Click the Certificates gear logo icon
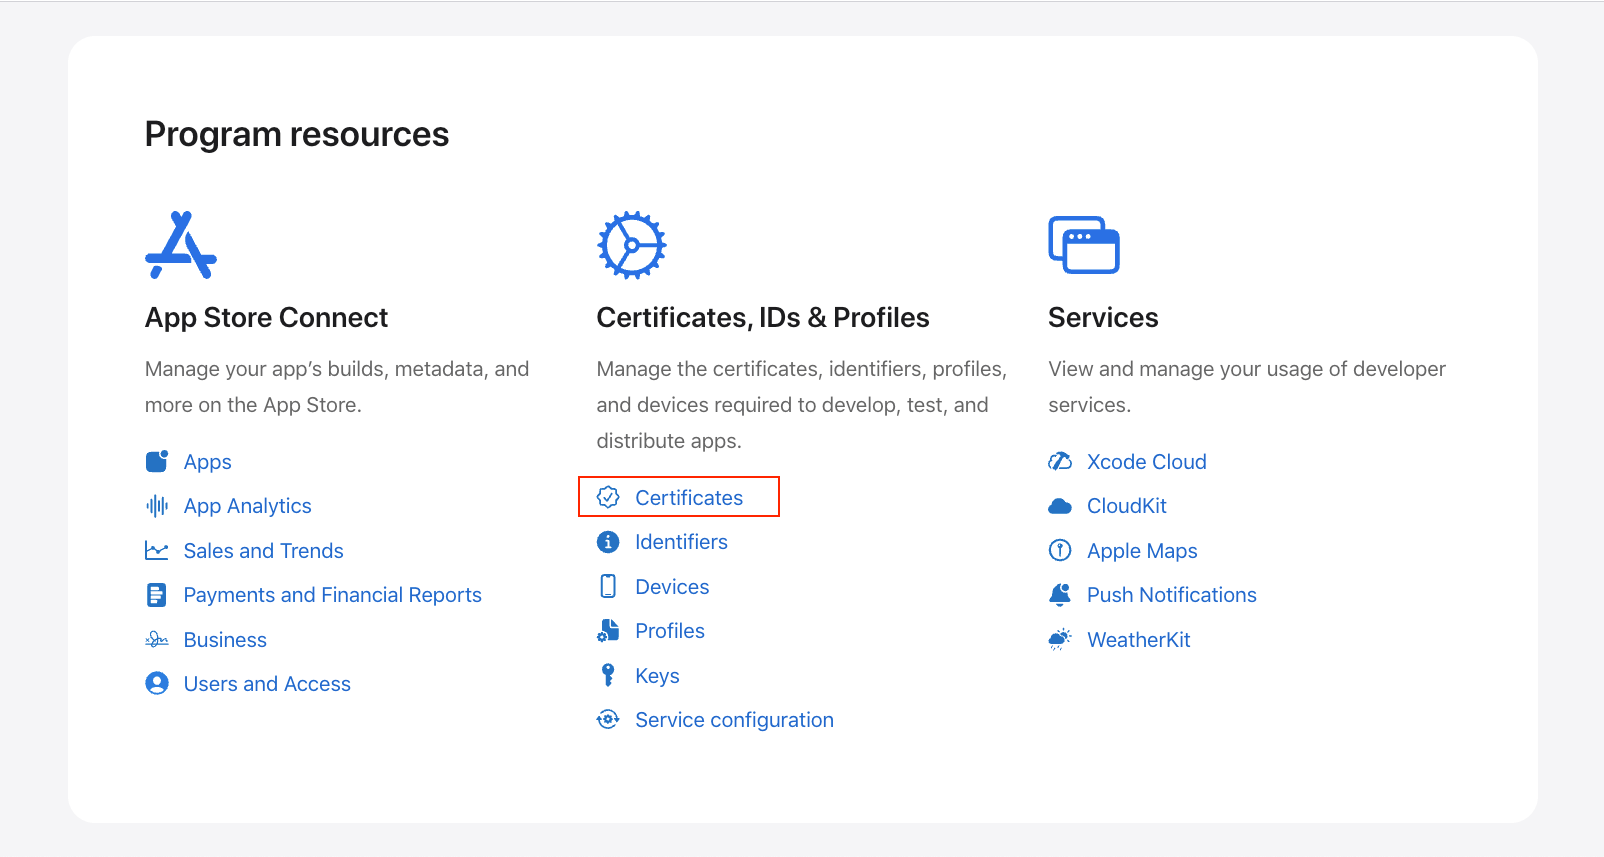The width and height of the screenshot is (1604, 857). click(632, 245)
